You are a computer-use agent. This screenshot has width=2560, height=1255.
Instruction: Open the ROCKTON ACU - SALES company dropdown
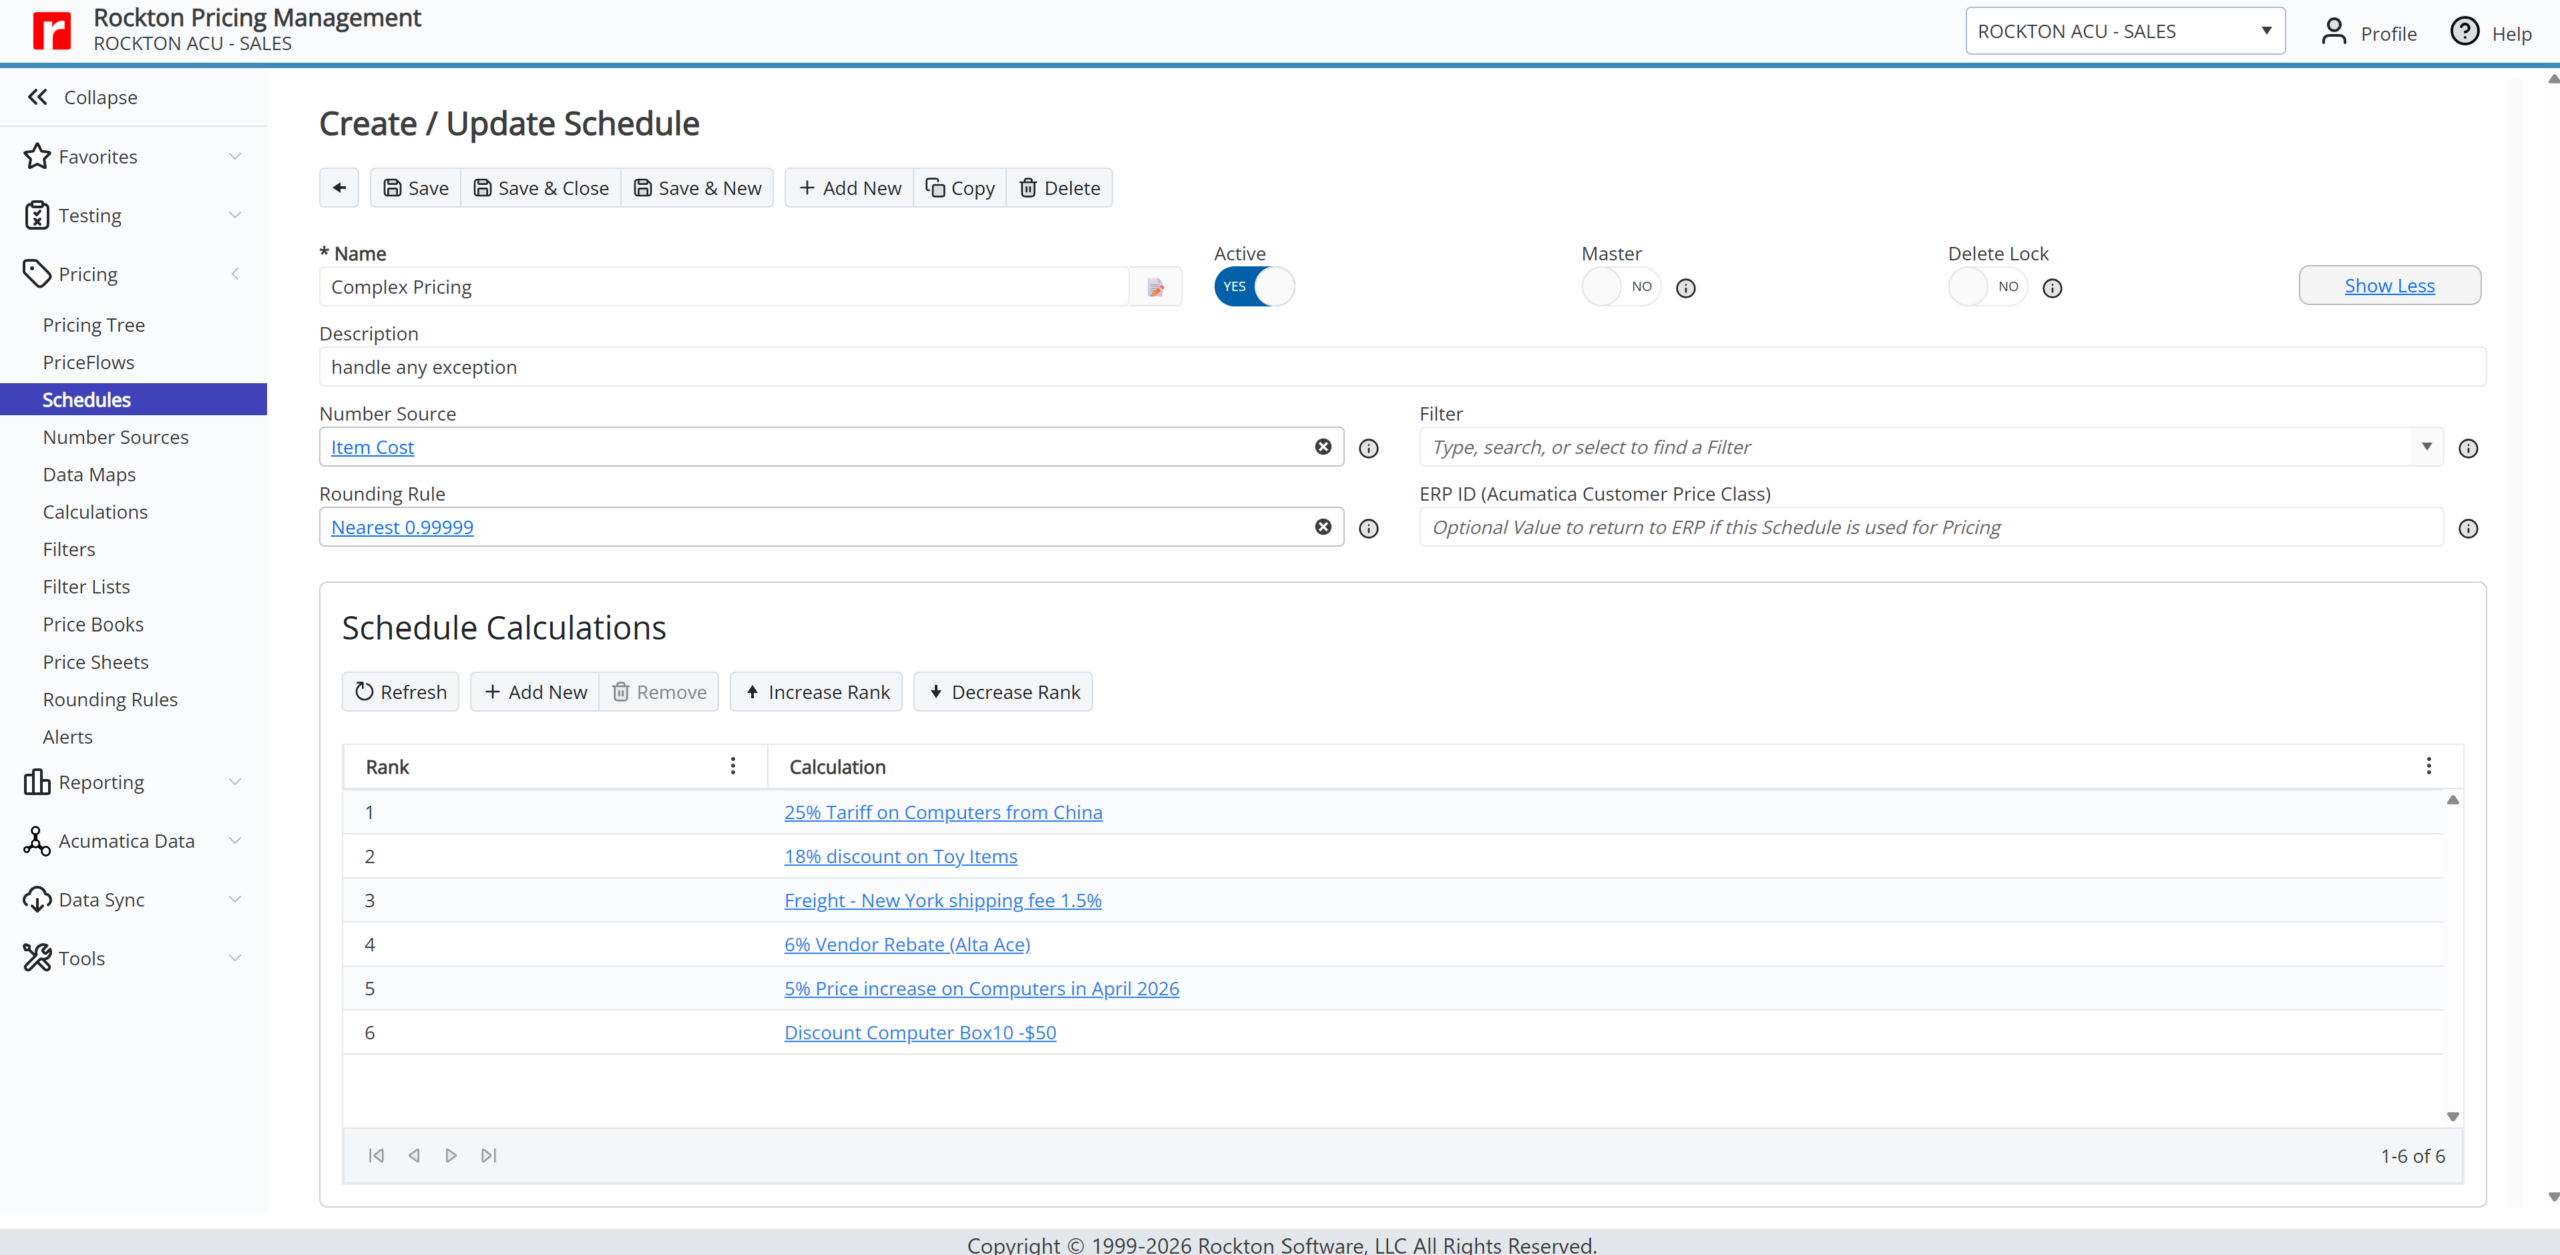(x=2125, y=31)
